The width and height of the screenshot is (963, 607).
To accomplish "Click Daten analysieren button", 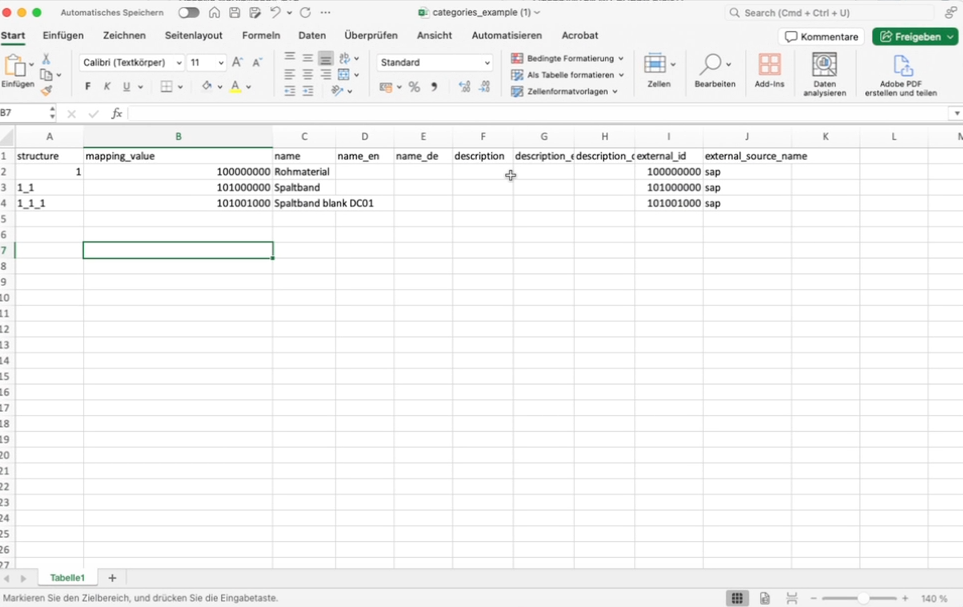I will click(x=824, y=74).
